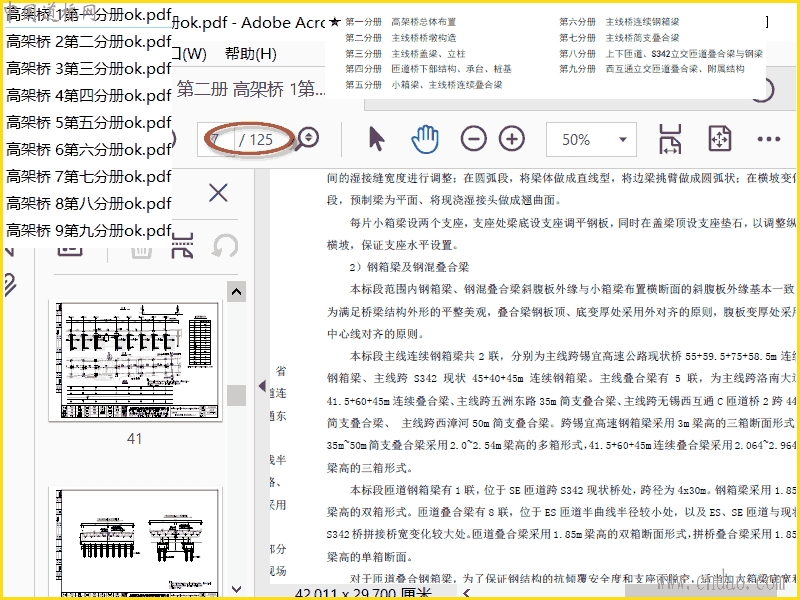Screen dimensions: 800x600
Task: Click the attachments paperclip icon in sidebar
Action: tap(10, 285)
